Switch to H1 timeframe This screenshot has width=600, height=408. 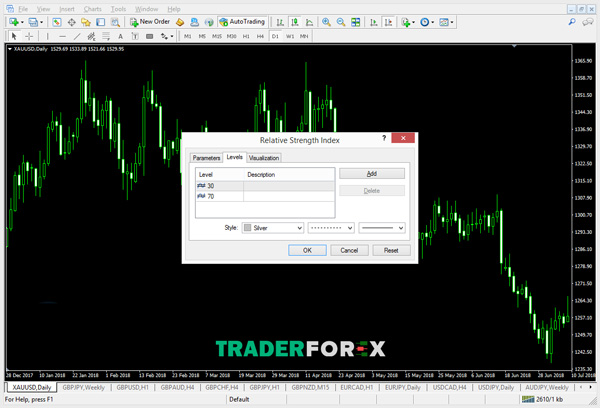click(246, 36)
